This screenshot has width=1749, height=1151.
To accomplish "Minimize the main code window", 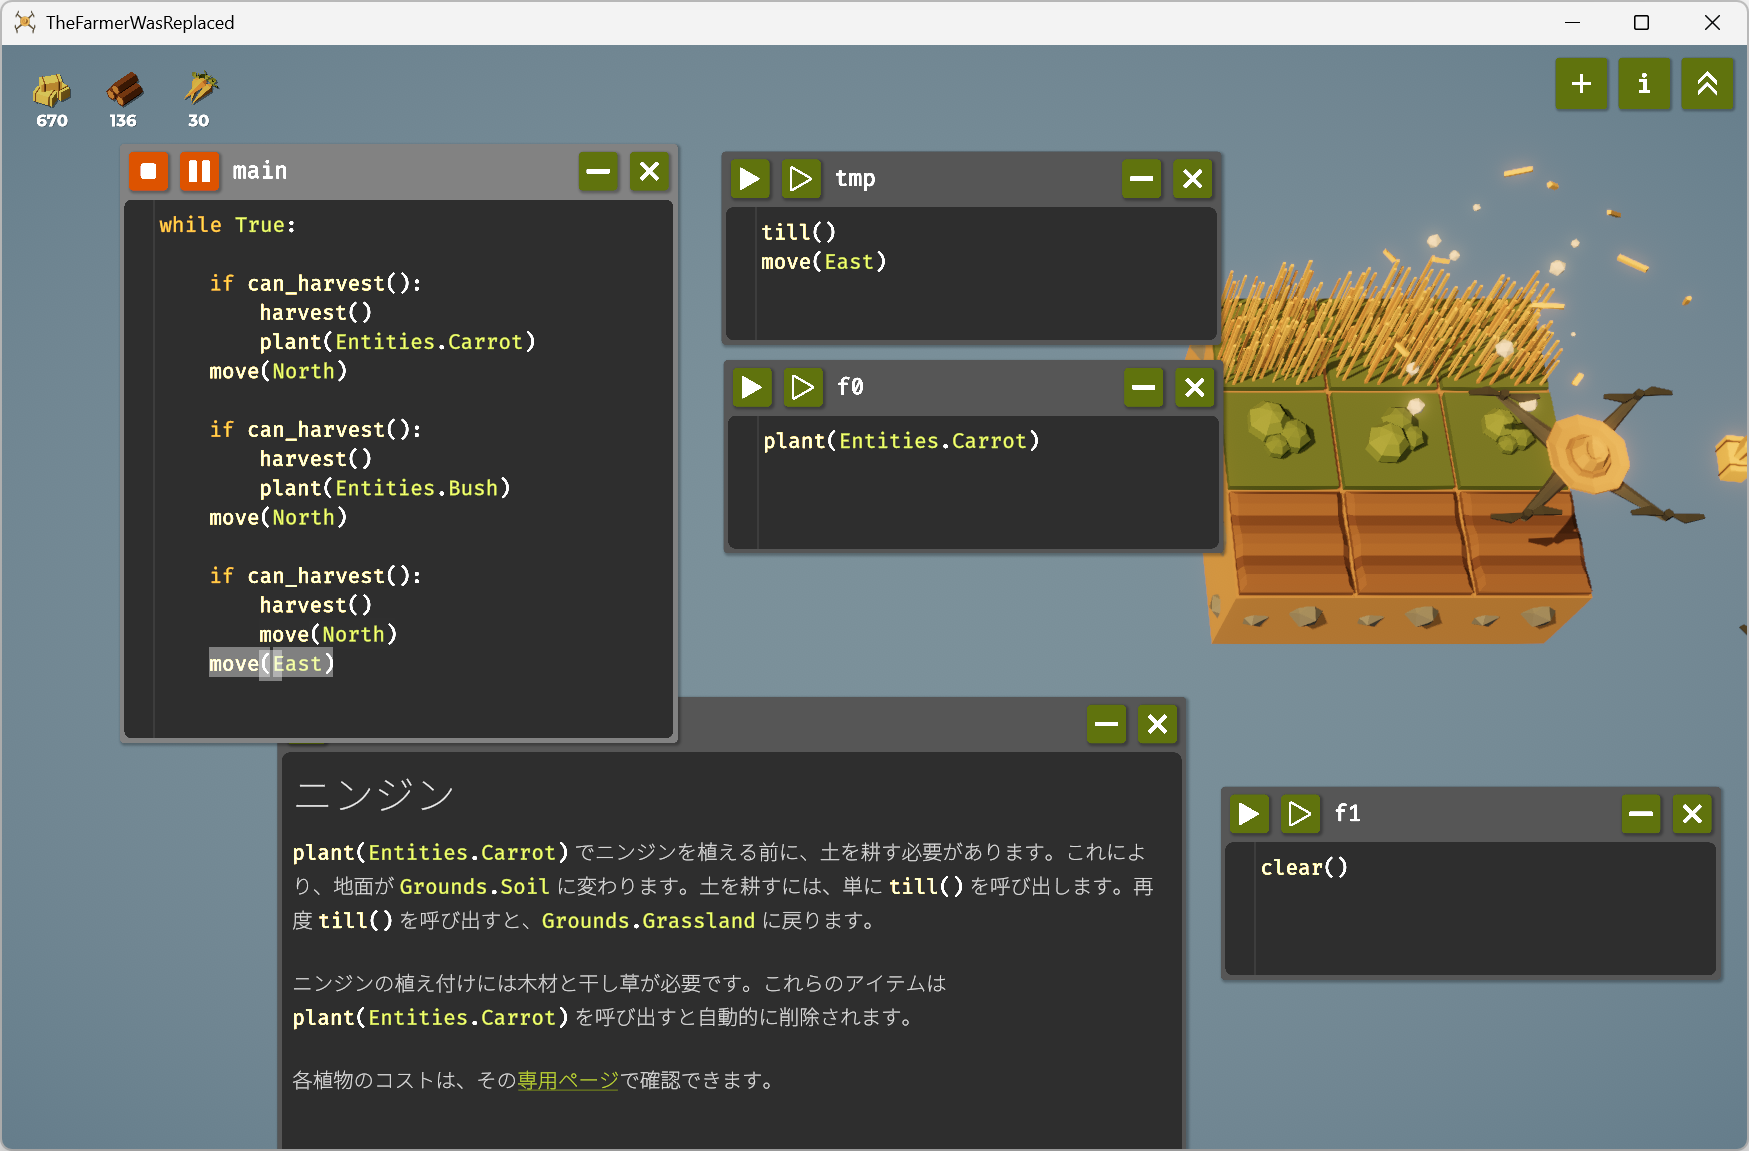I will pyautogui.click(x=598, y=172).
